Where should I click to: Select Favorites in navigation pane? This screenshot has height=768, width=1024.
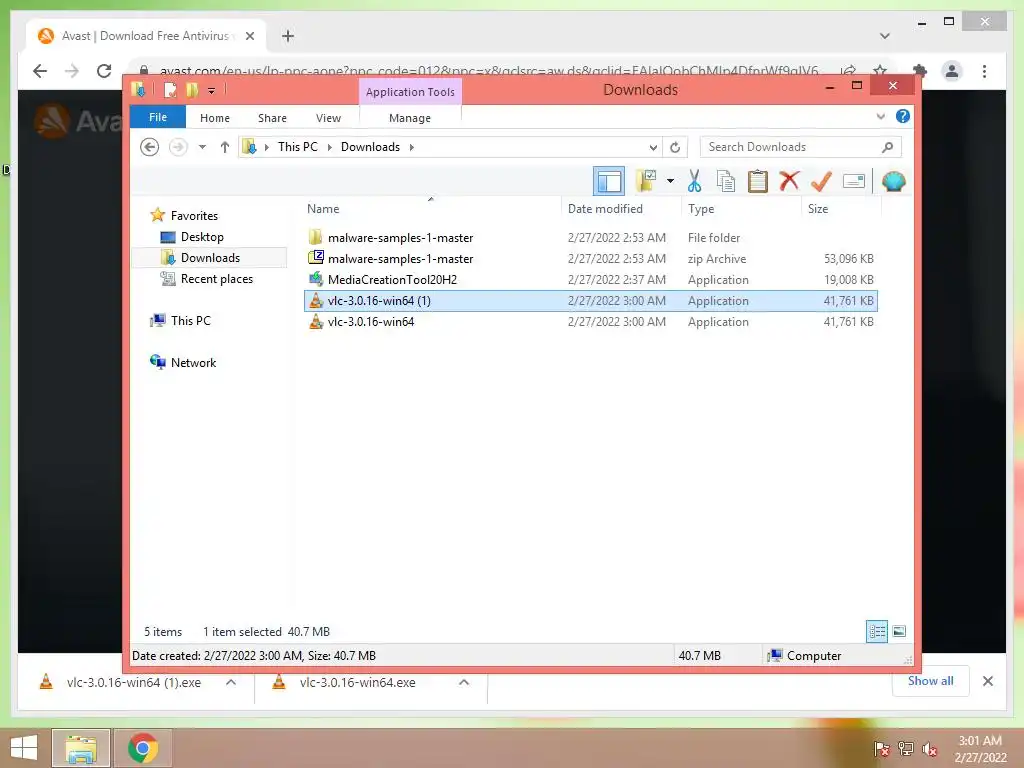(x=194, y=216)
